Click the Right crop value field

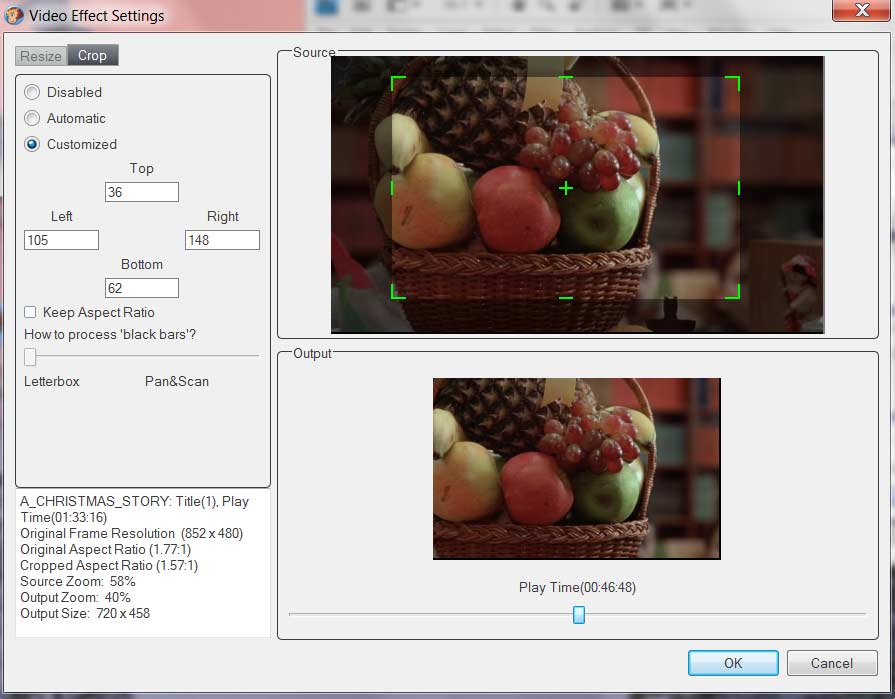coord(223,240)
